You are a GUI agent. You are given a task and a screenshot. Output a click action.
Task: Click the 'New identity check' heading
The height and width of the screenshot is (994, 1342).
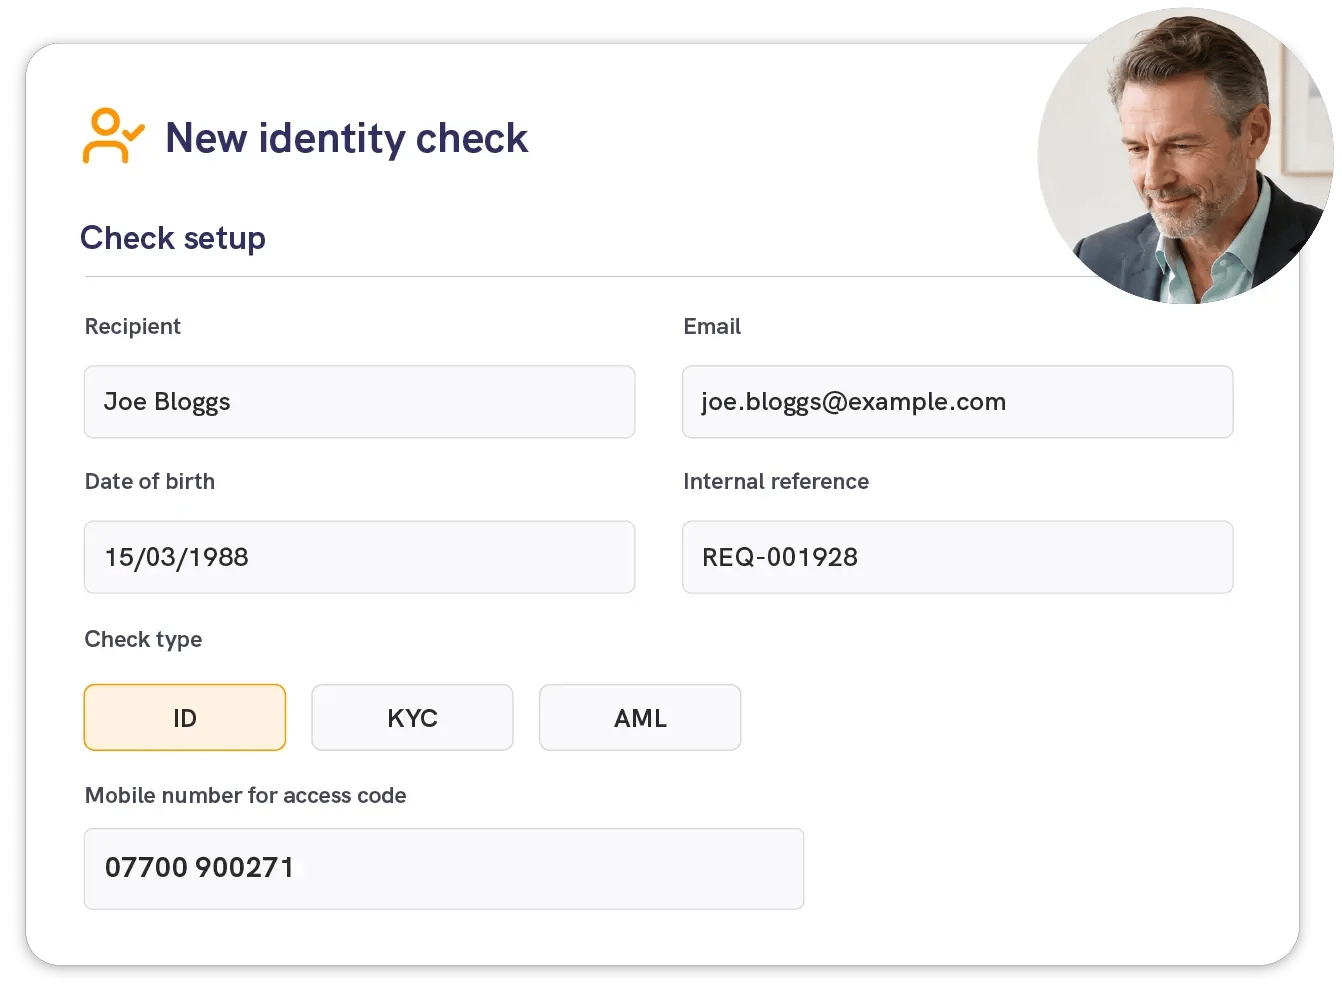click(346, 138)
